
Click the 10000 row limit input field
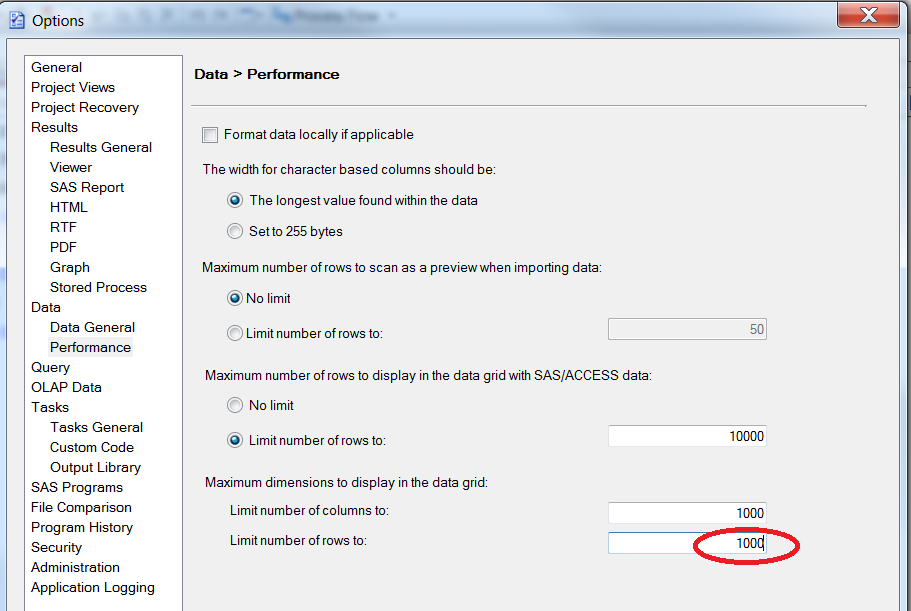click(687, 437)
